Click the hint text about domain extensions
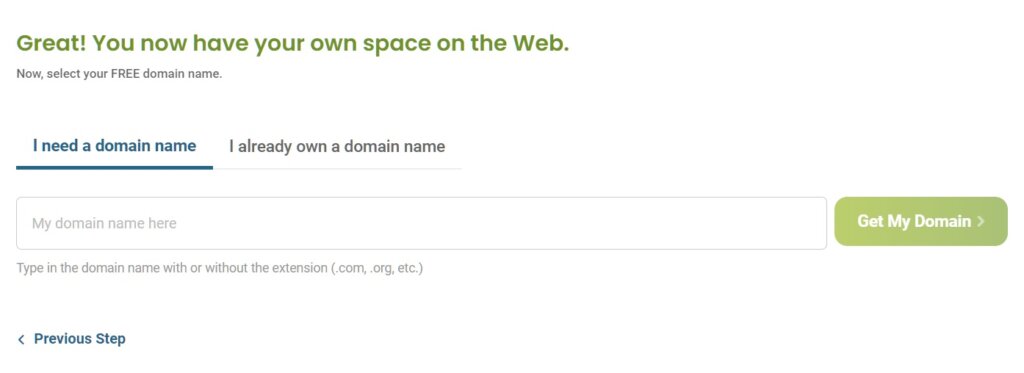The image size is (1024, 373). (x=219, y=268)
